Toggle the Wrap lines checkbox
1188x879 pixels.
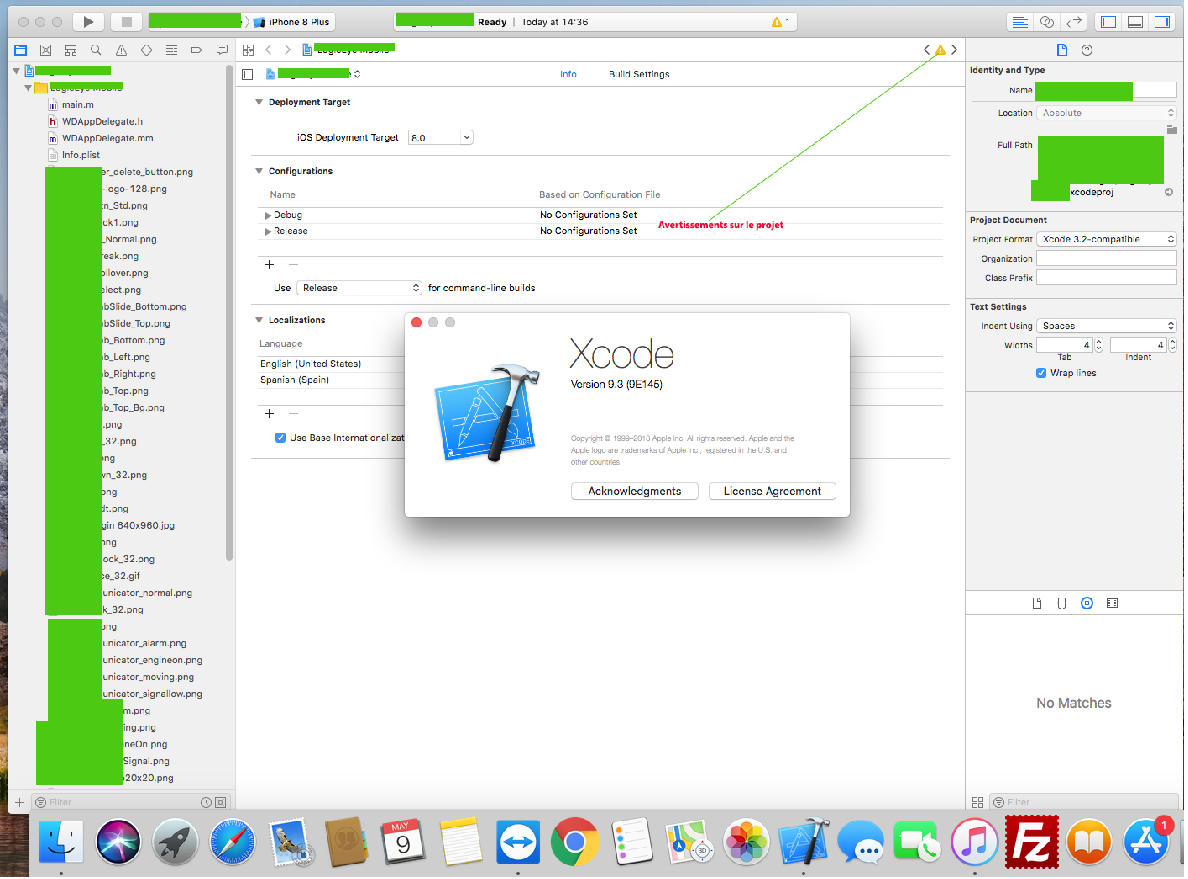1041,374
